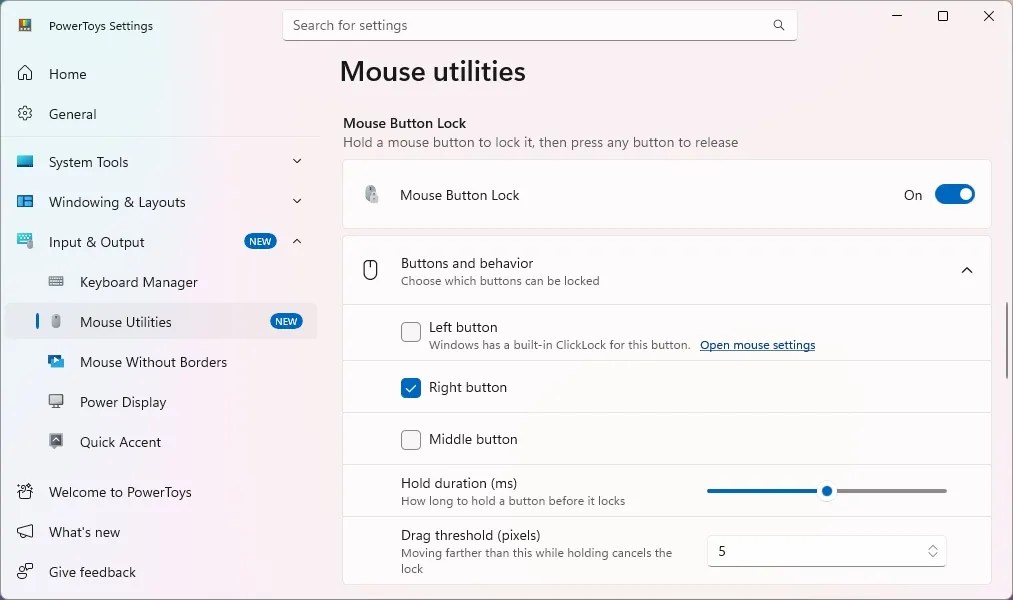Screen dimensions: 1013x600
Task: Click the Windowing & Layouts icon
Action: (25, 202)
